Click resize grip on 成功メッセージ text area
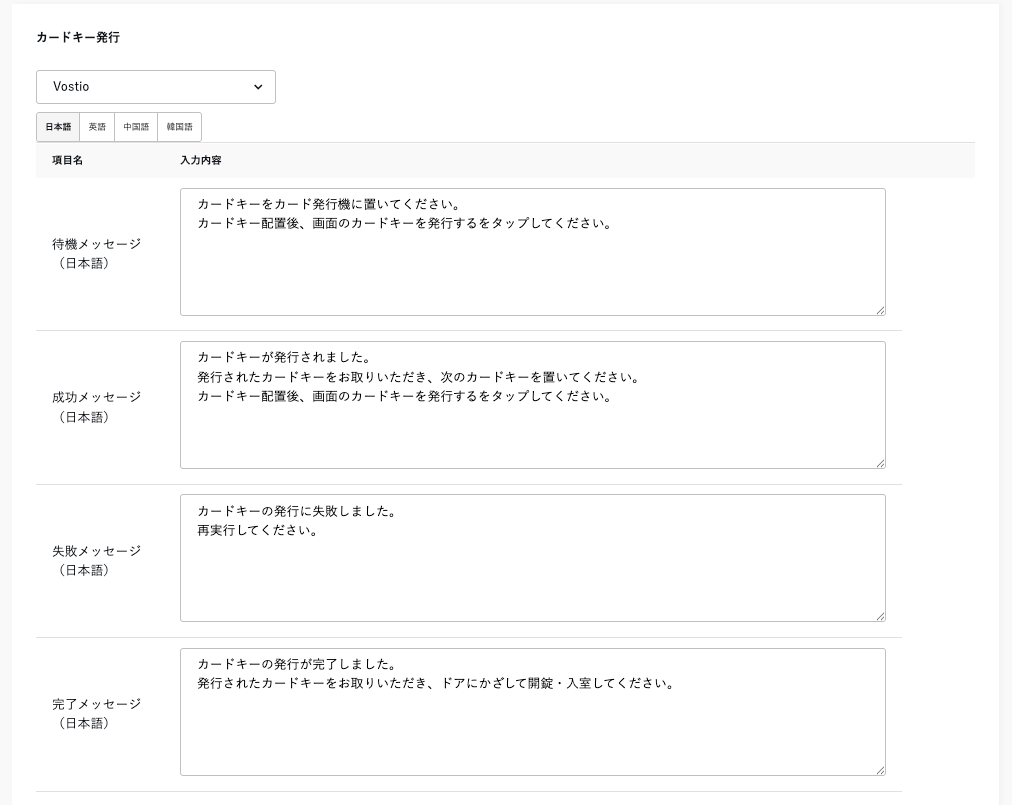Viewport: 1012px width, 805px height. 880,463
